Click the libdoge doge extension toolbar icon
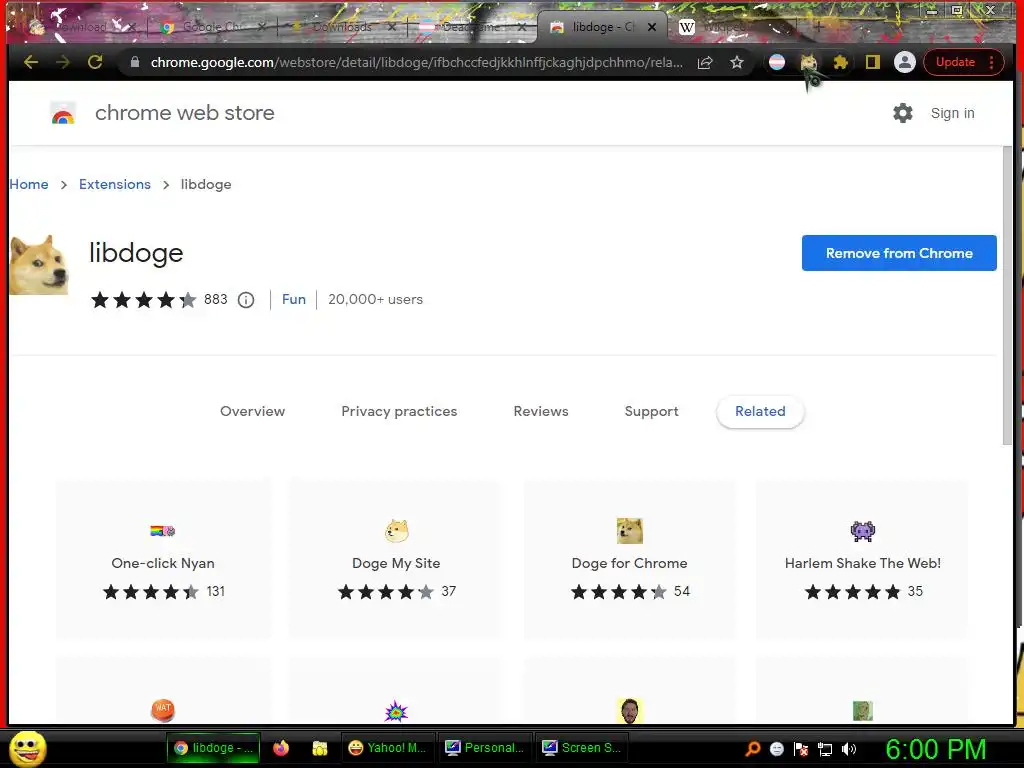This screenshot has width=1024, height=768. pos(808,62)
